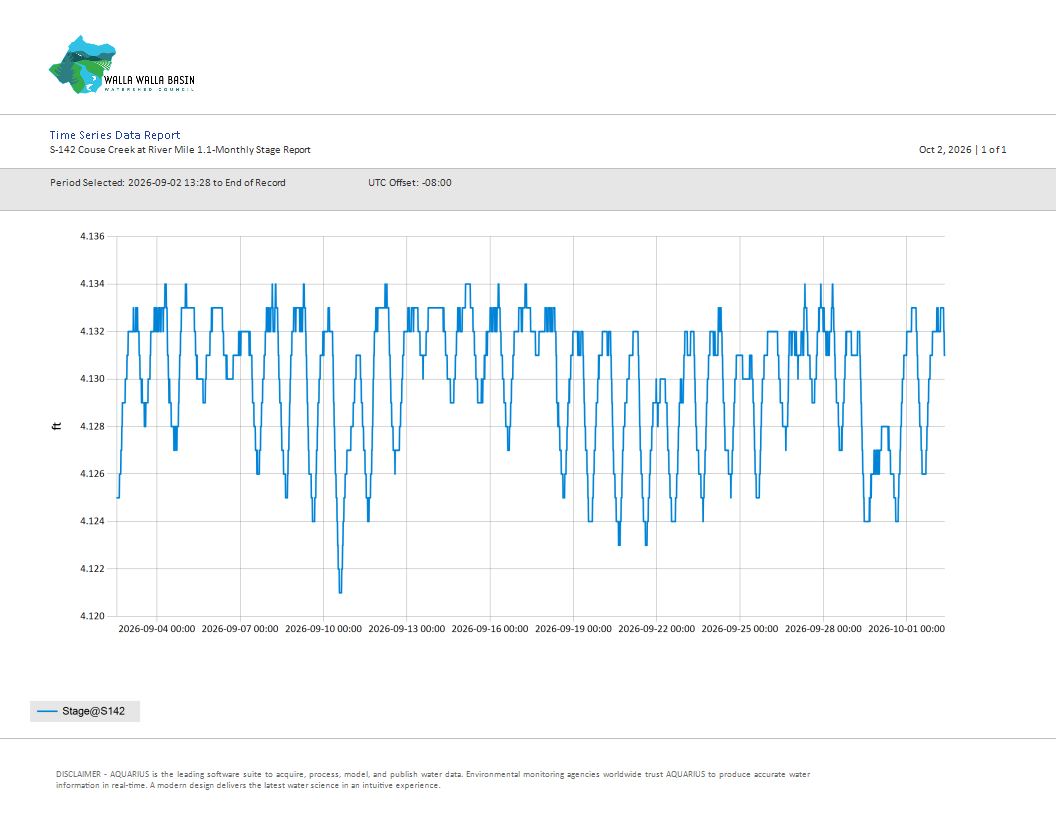Click the 2026-09-04 00:00 axis label

[157, 629]
